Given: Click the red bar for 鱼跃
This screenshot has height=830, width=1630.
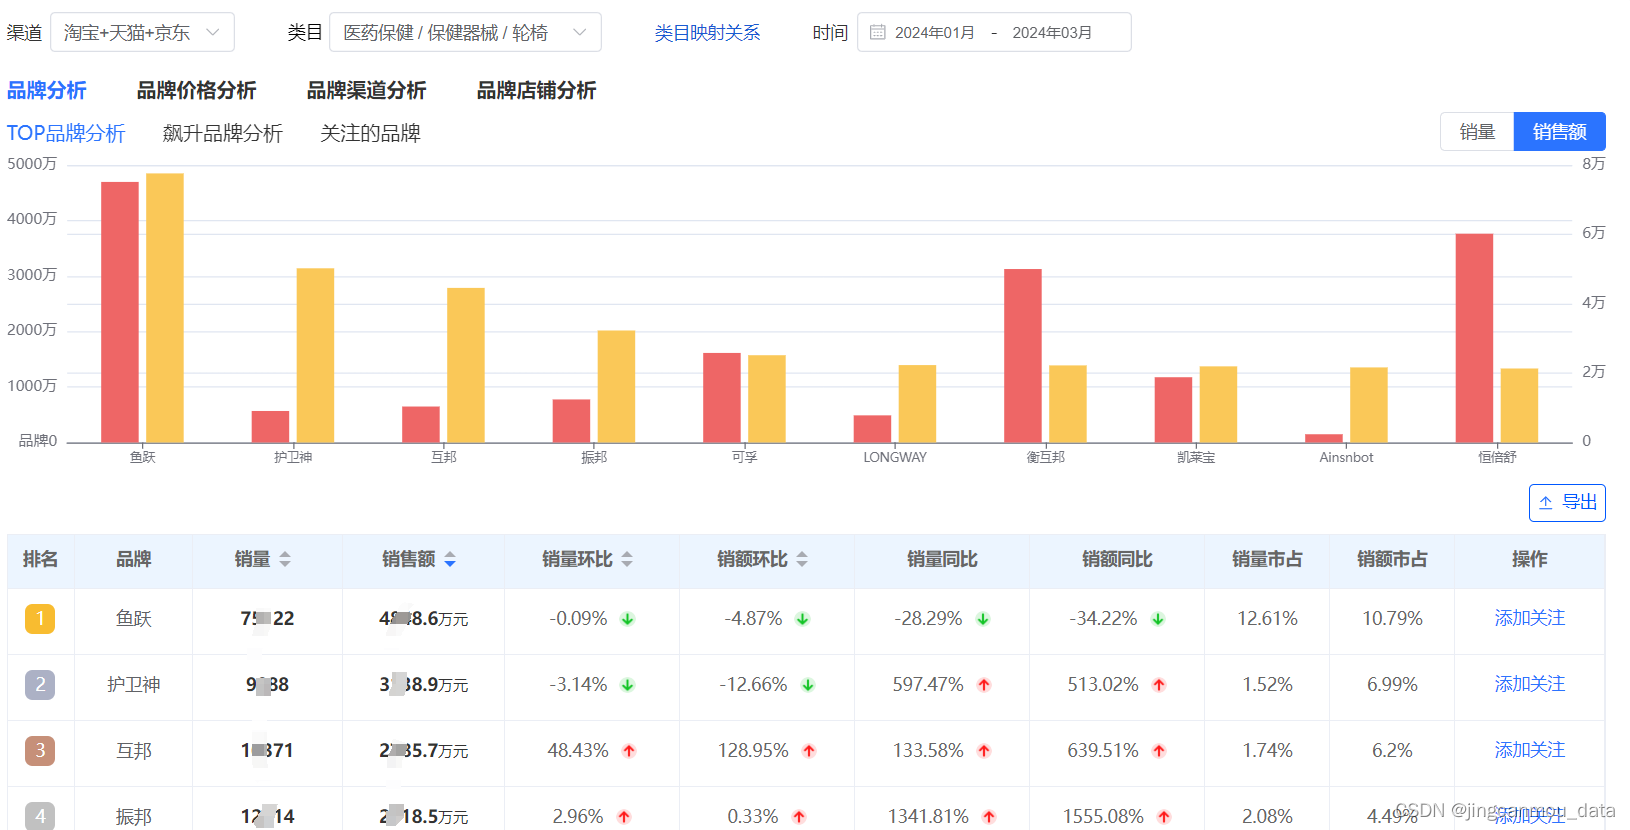Looking at the screenshot, I should 120,312.
